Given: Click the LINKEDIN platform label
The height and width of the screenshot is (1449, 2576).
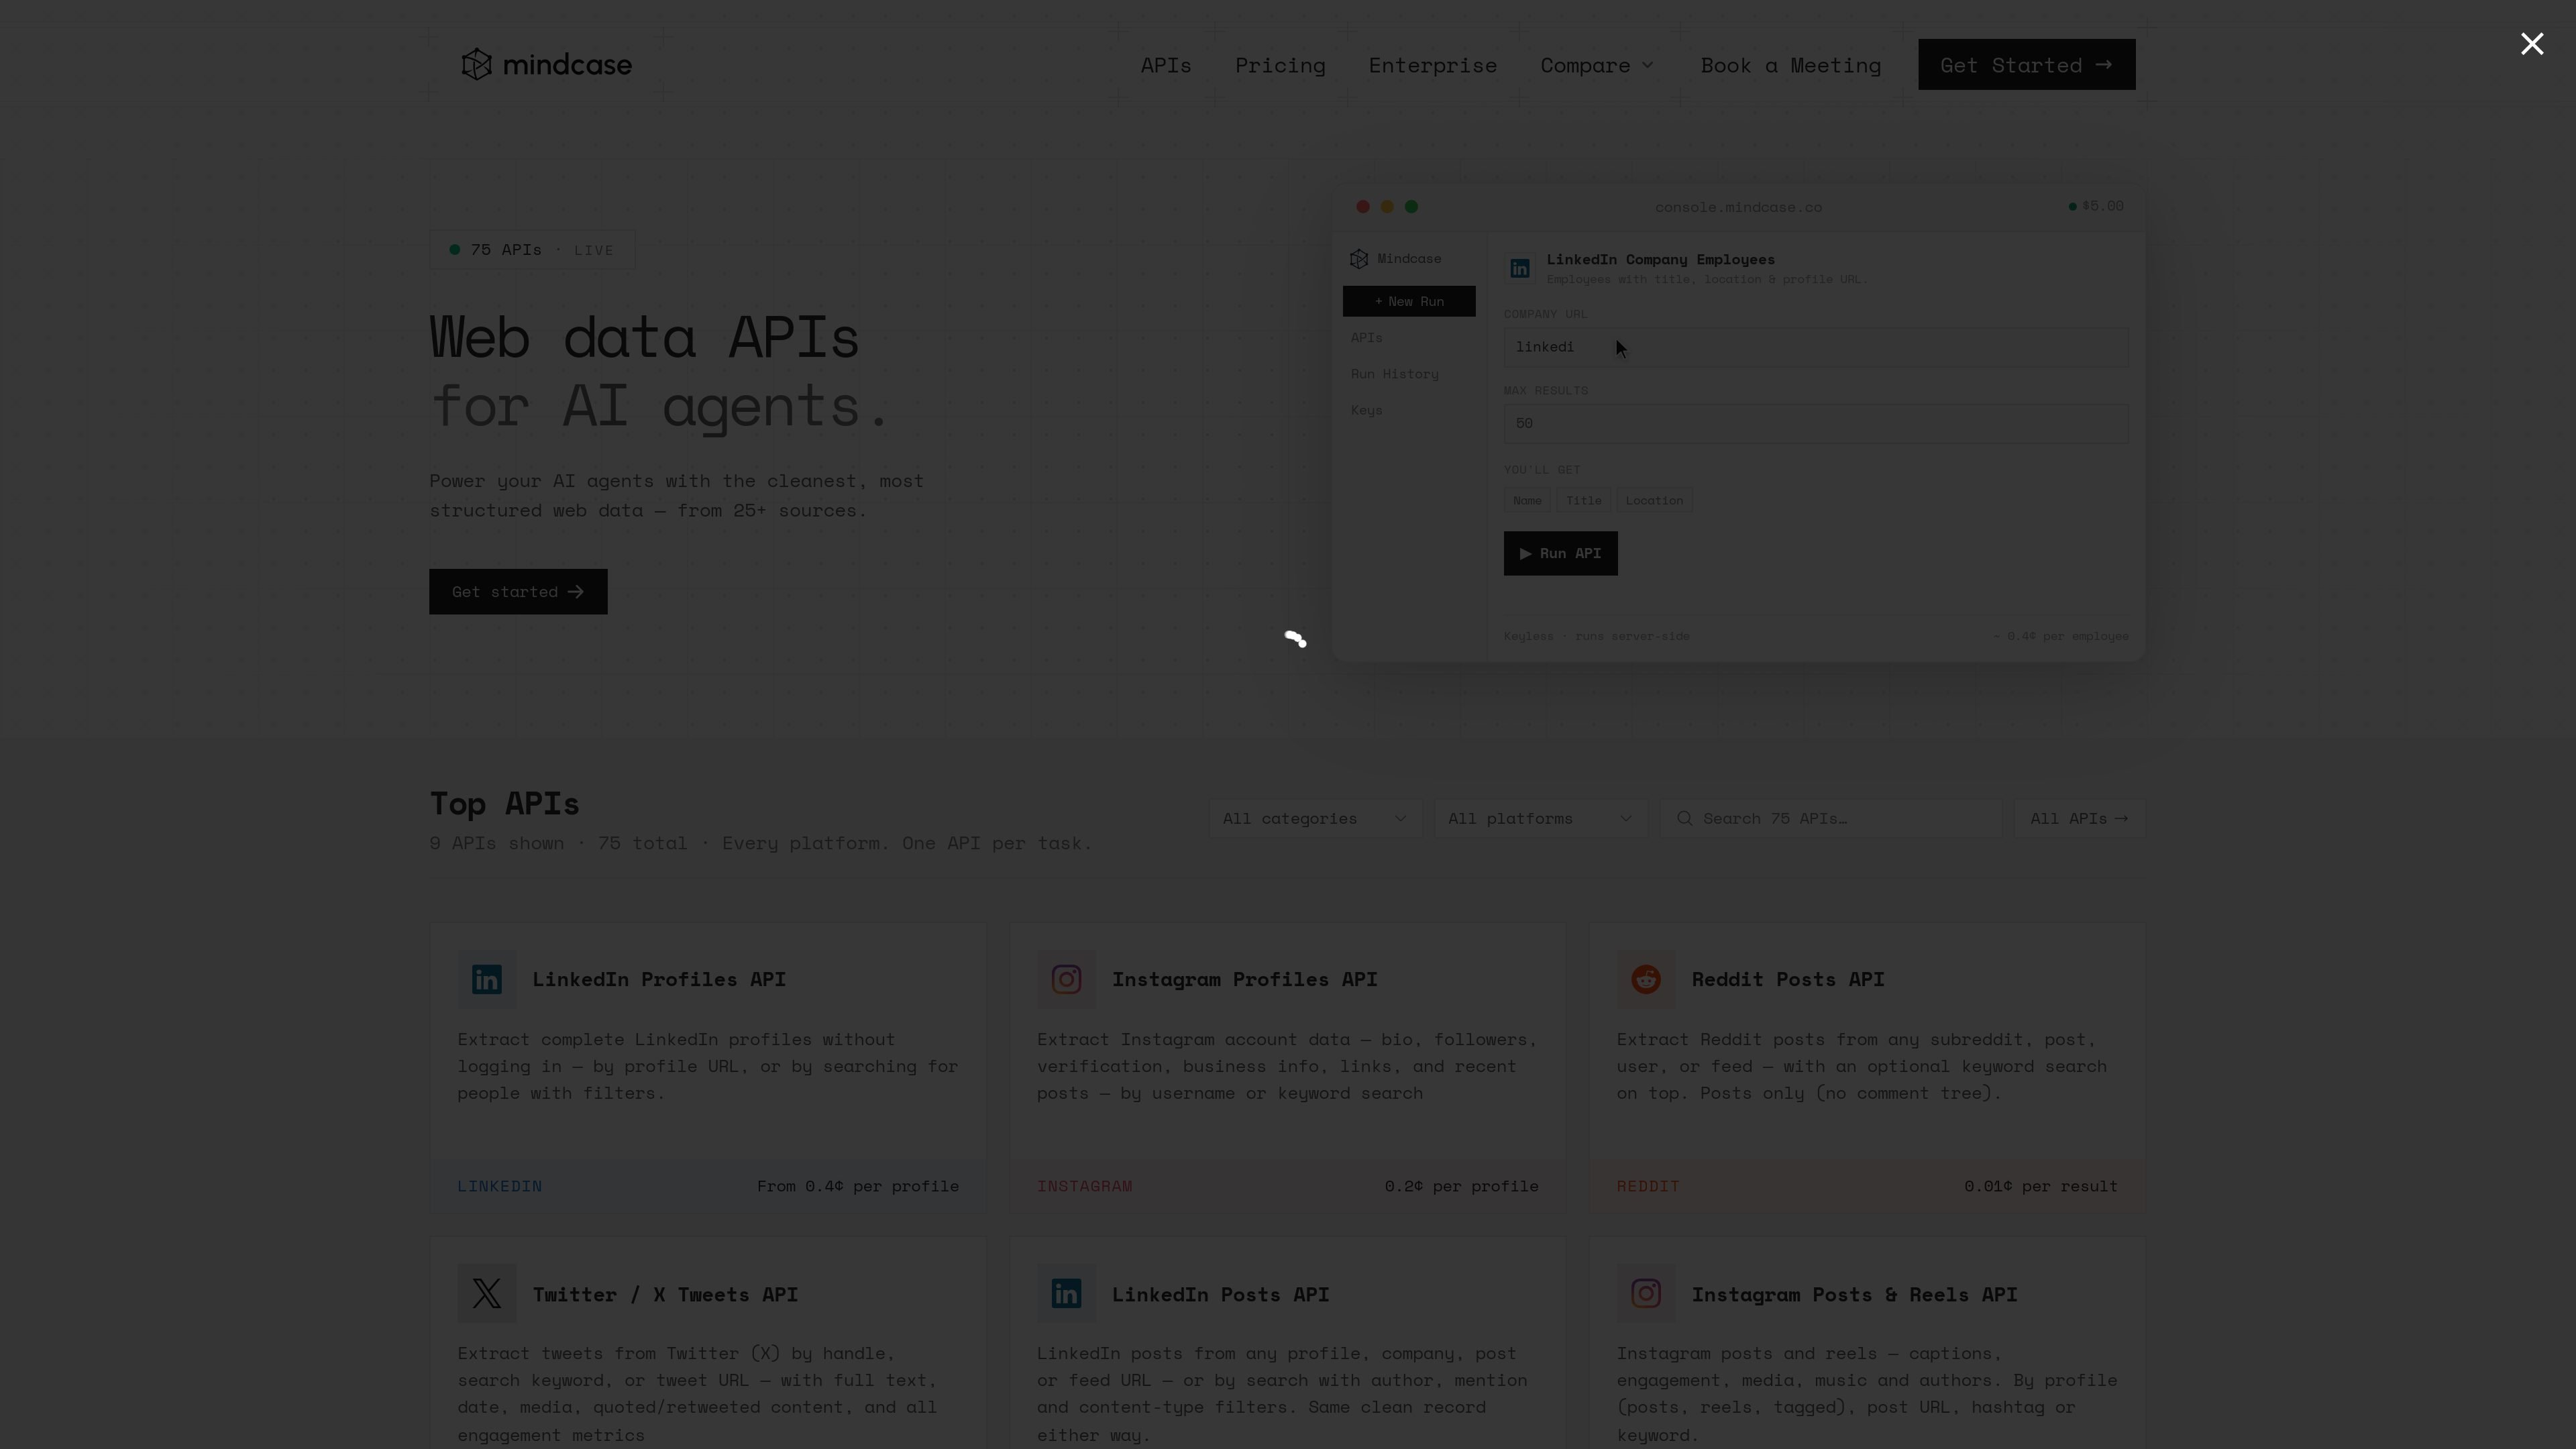Looking at the screenshot, I should click(499, 1186).
